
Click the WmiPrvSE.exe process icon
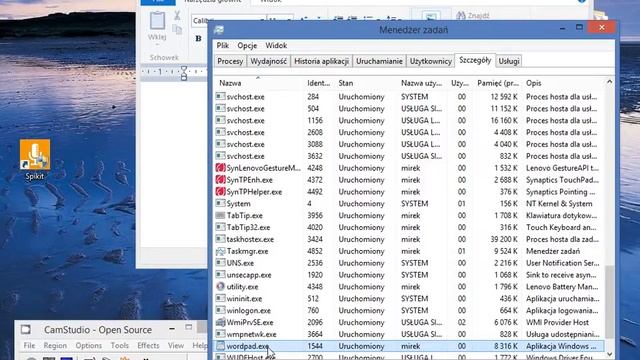pyautogui.click(x=220, y=322)
